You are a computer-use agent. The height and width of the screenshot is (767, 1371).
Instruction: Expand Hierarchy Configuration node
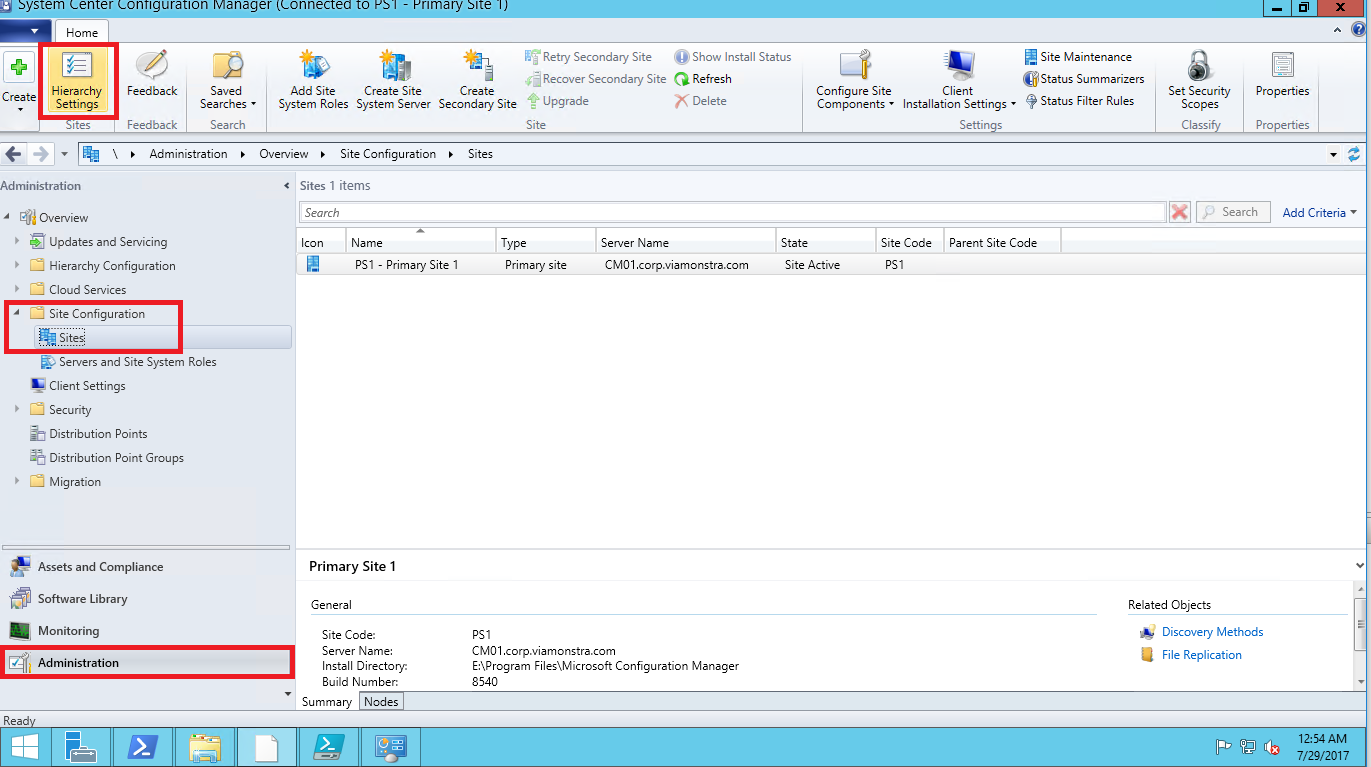pyautogui.click(x=17, y=265)
